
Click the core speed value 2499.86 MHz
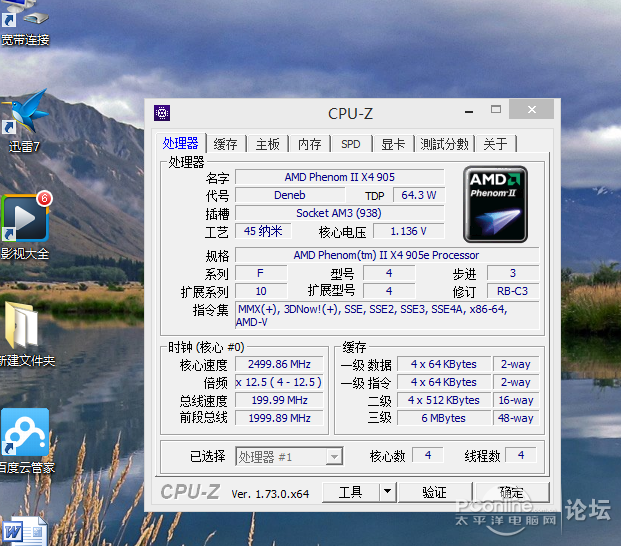click(279, 364)
